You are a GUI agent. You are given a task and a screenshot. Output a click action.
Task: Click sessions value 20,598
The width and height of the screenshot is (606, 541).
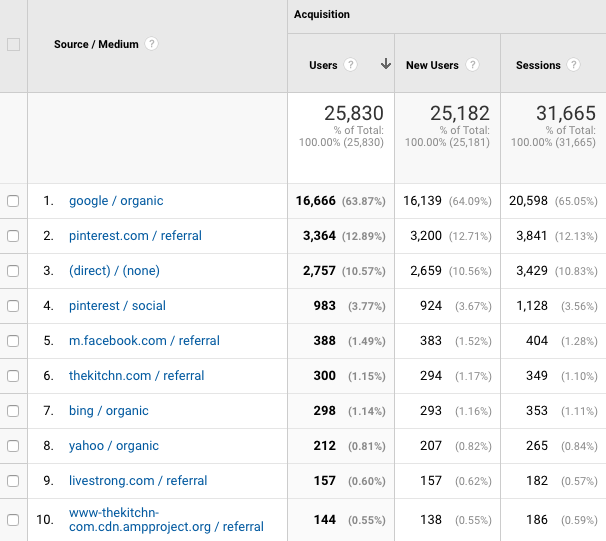(x=528, y=201)
